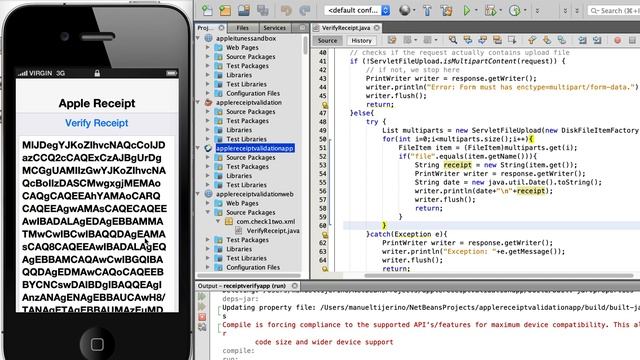
Task: Click the top green Re-run icon in Output
Action: 202,297
